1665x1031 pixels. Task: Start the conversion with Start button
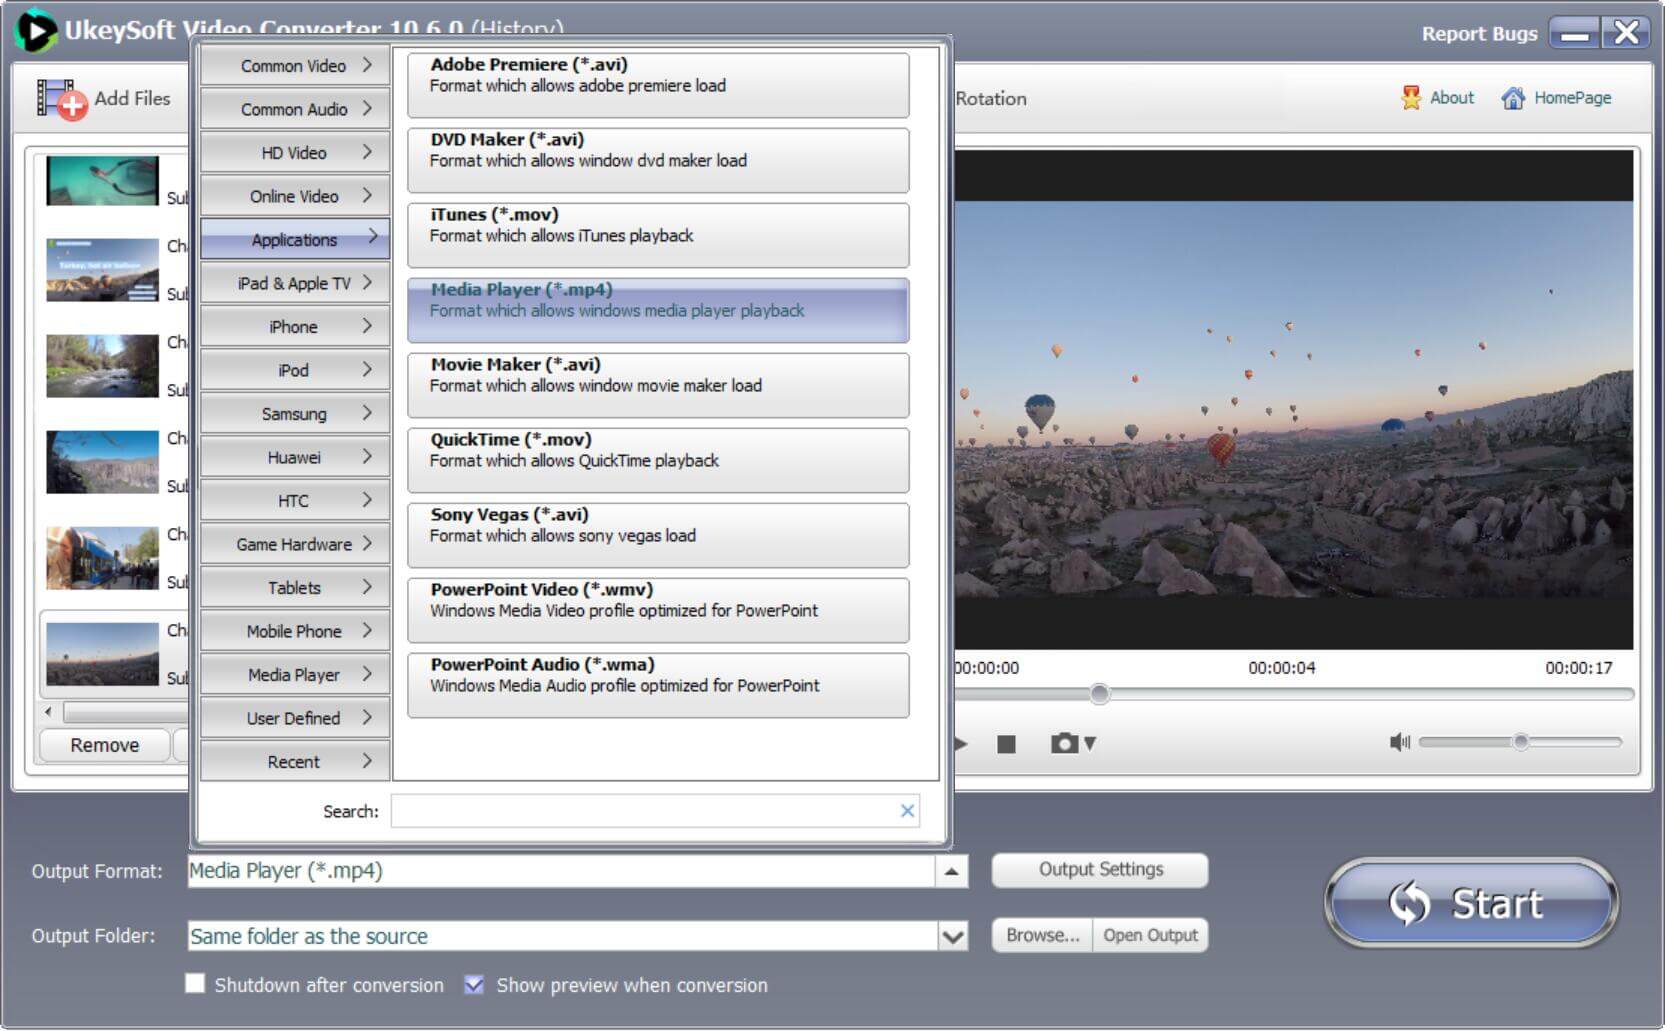point(1471,903)
